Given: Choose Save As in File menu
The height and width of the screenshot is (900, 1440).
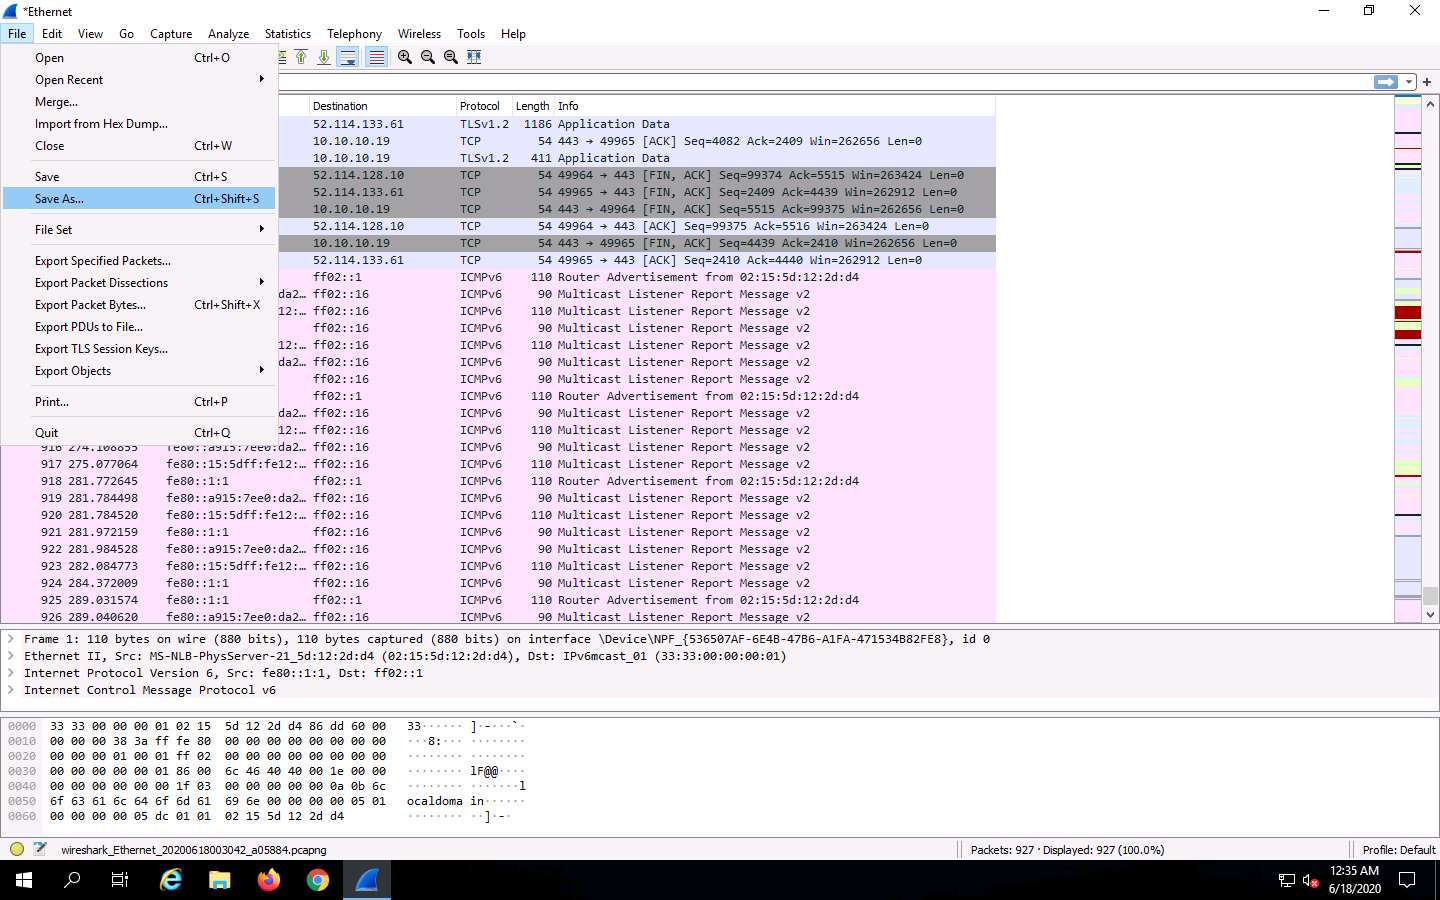Looking at the screenshot, I should pos(140,199).
